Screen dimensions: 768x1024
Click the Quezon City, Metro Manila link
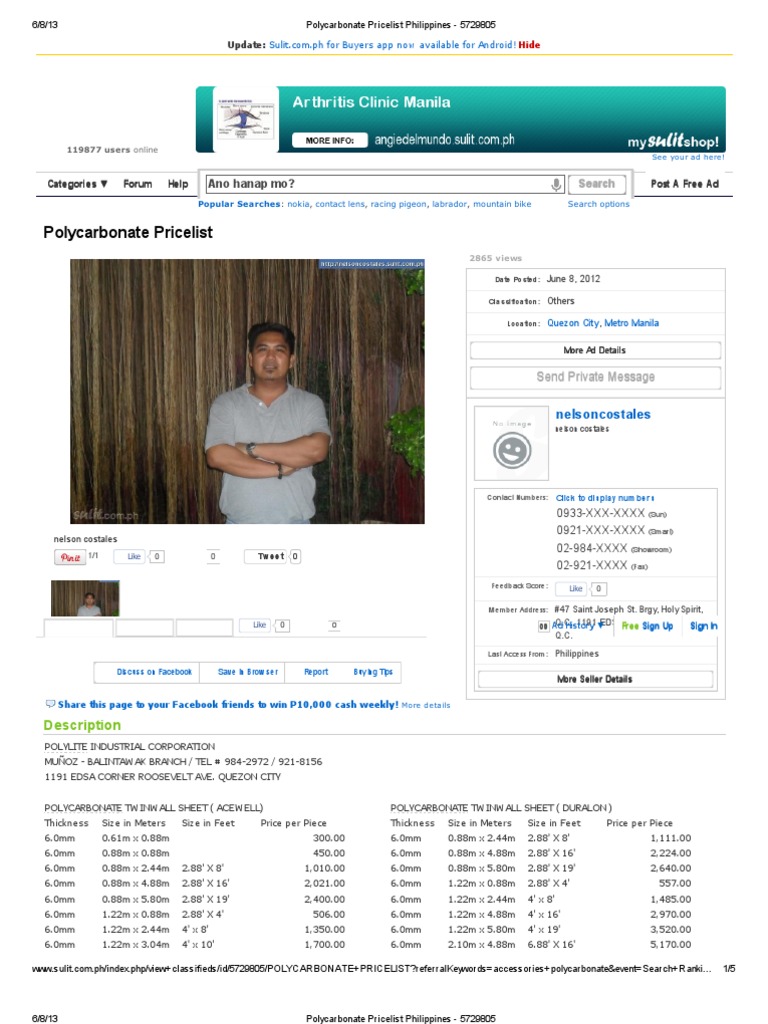pyautogui.click(x=603, y=323)
